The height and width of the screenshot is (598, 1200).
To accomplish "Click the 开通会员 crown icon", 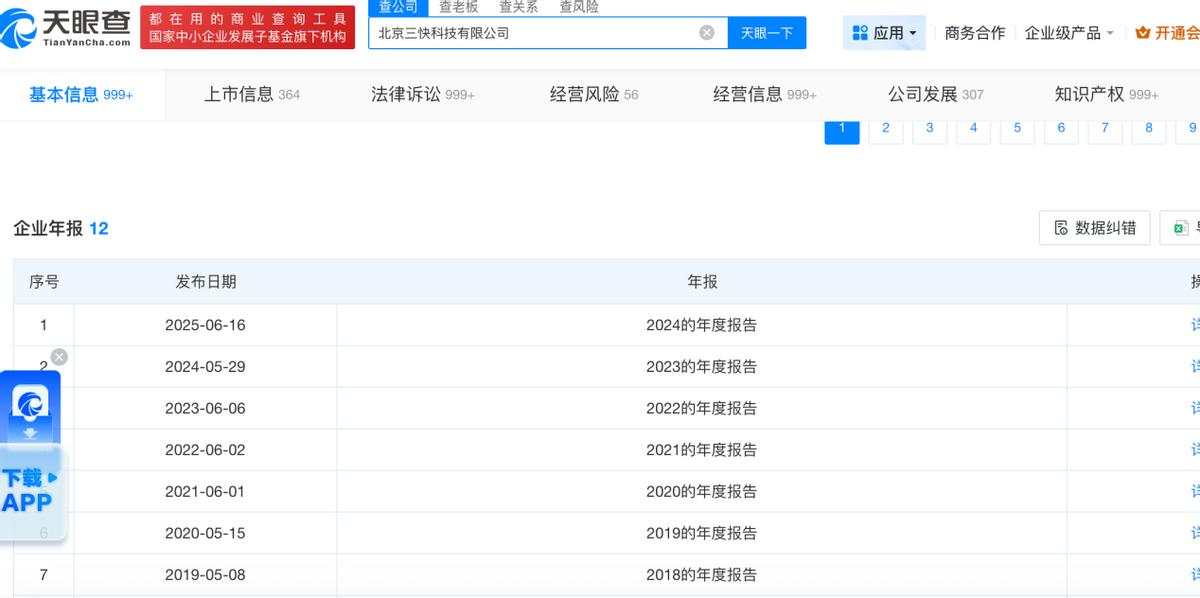I will tap(1143, 33).
